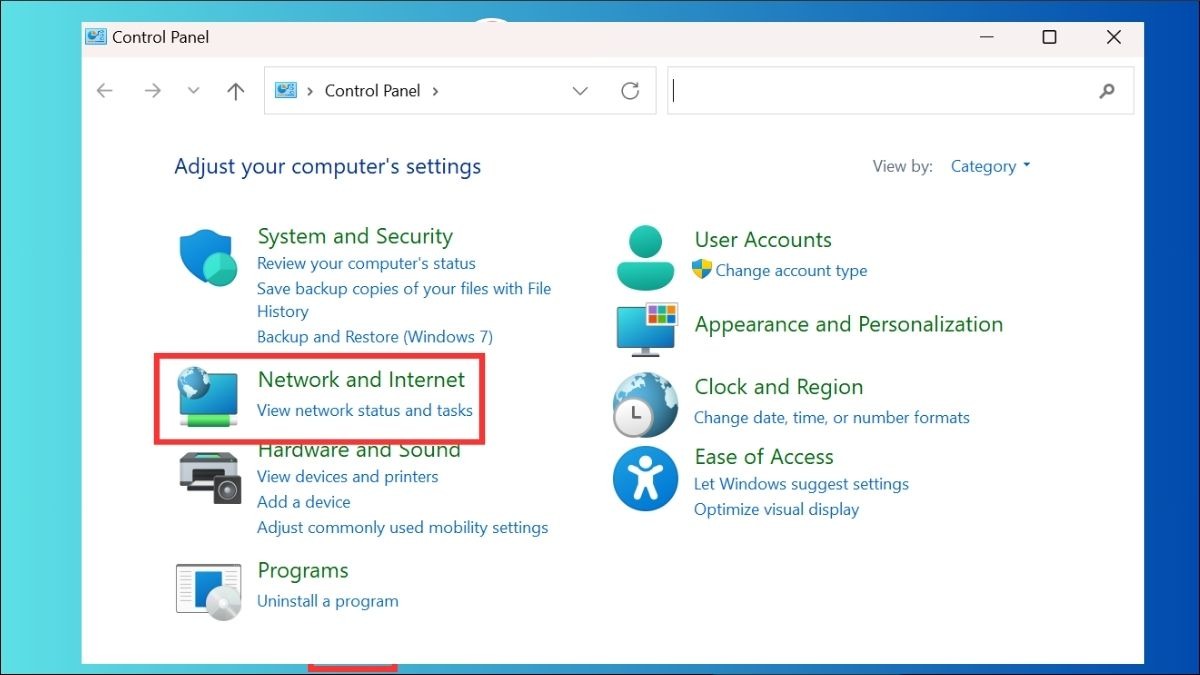1200x675 pixels.
Task: Click the Control Panel icon in the address bar
Action: pyautogui.click(x=286, y=90)
